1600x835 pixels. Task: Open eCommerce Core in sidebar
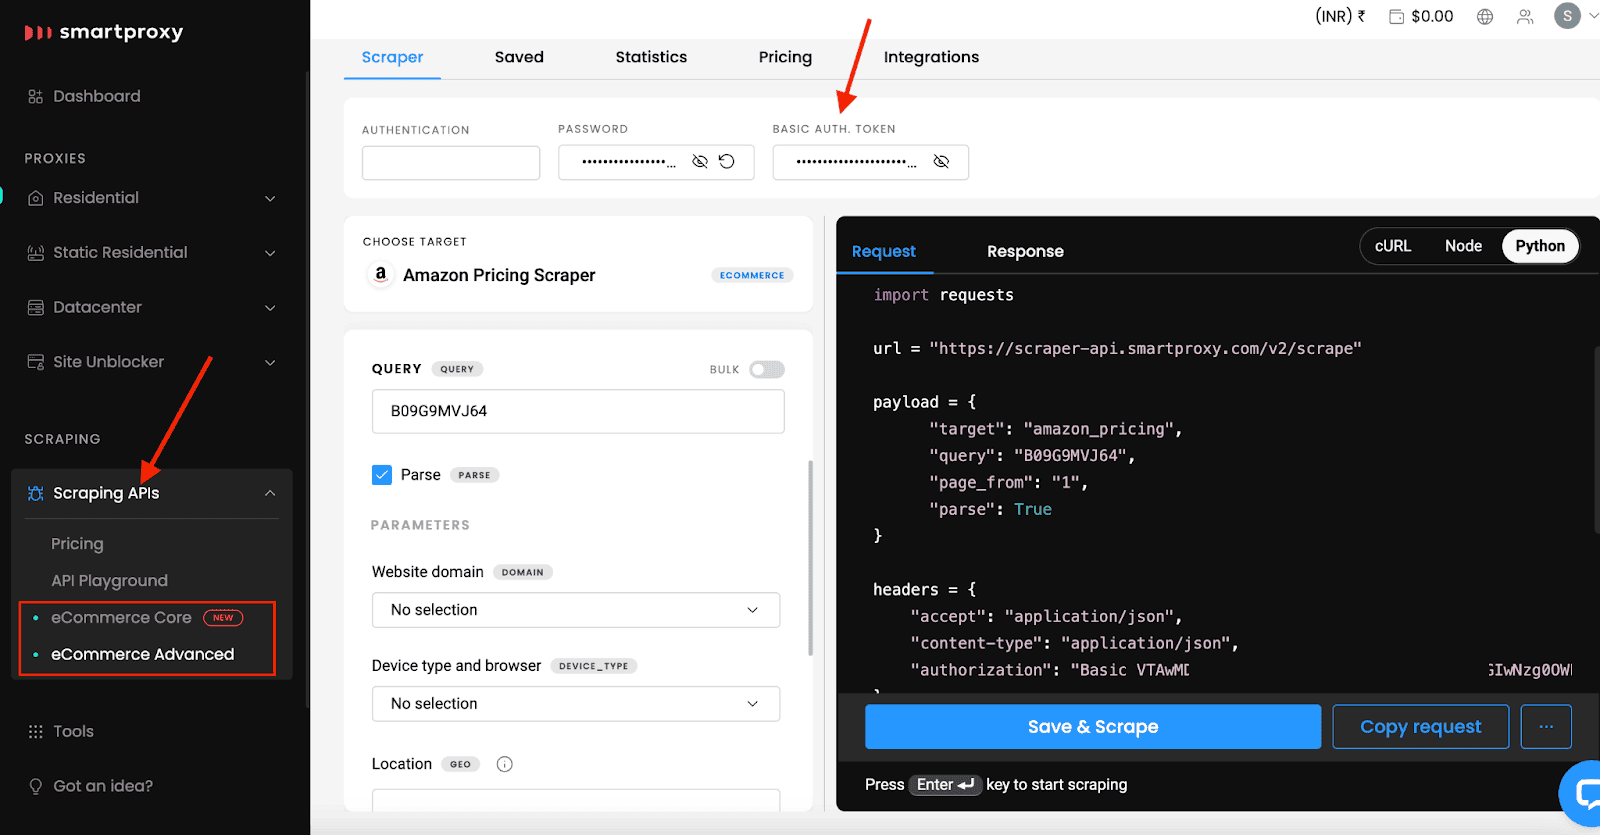tap(121, 618)
